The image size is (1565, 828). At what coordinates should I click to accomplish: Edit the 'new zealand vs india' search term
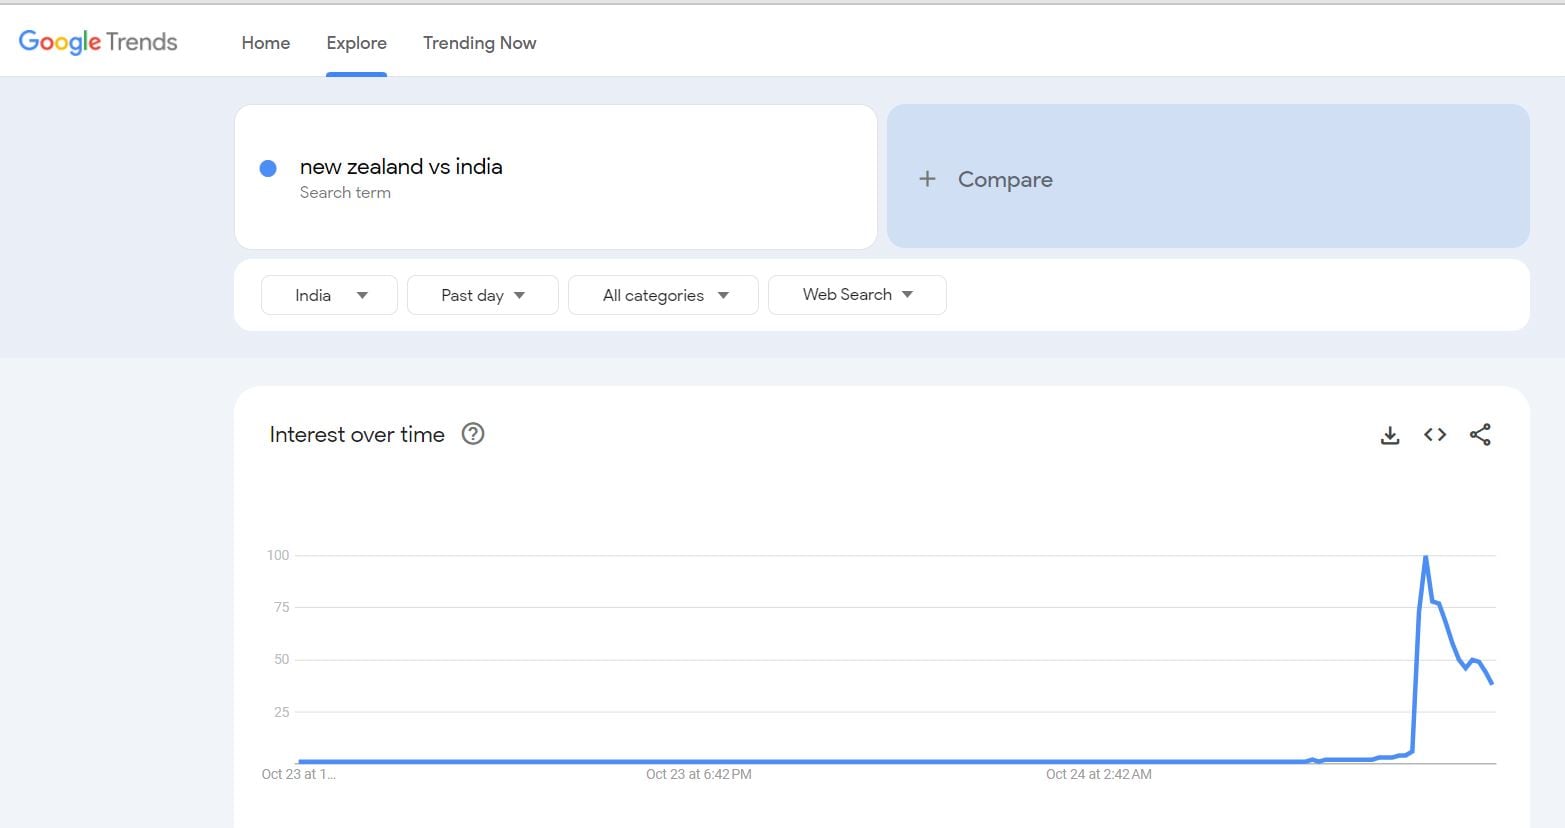[x=401, y=167]
